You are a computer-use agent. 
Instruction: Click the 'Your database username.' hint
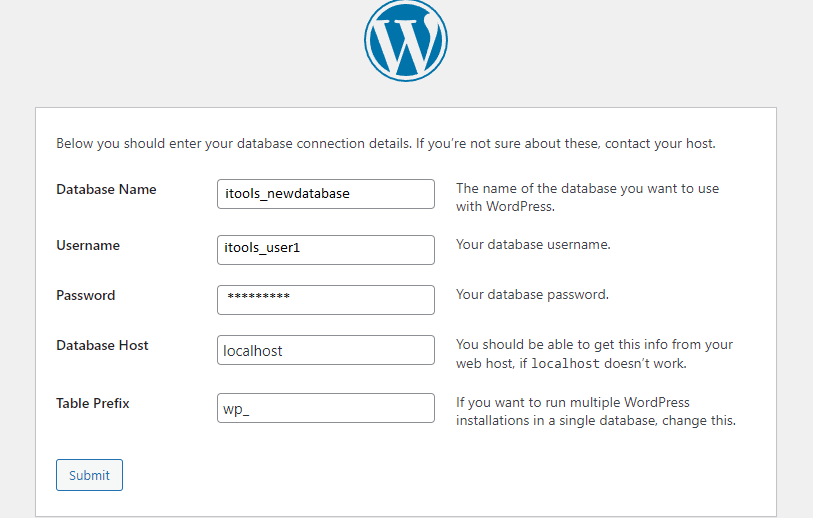click(x=533, y=244)
